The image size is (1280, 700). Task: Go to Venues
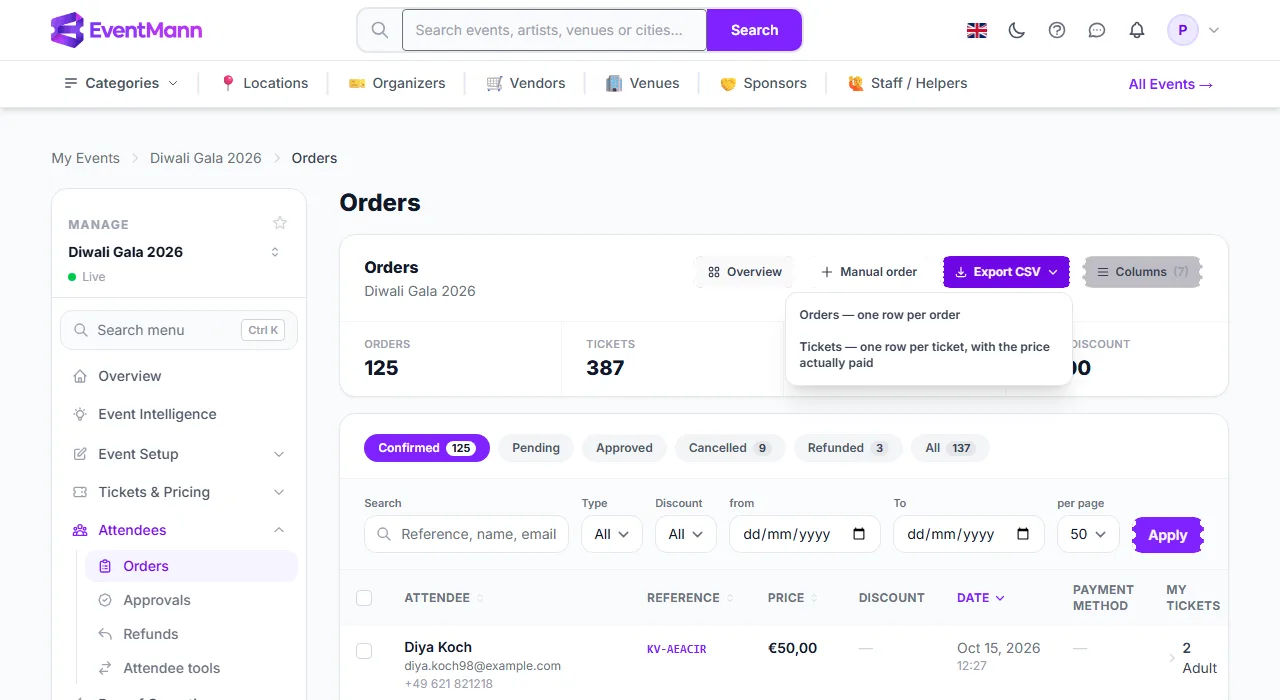(x=643, y=83)
